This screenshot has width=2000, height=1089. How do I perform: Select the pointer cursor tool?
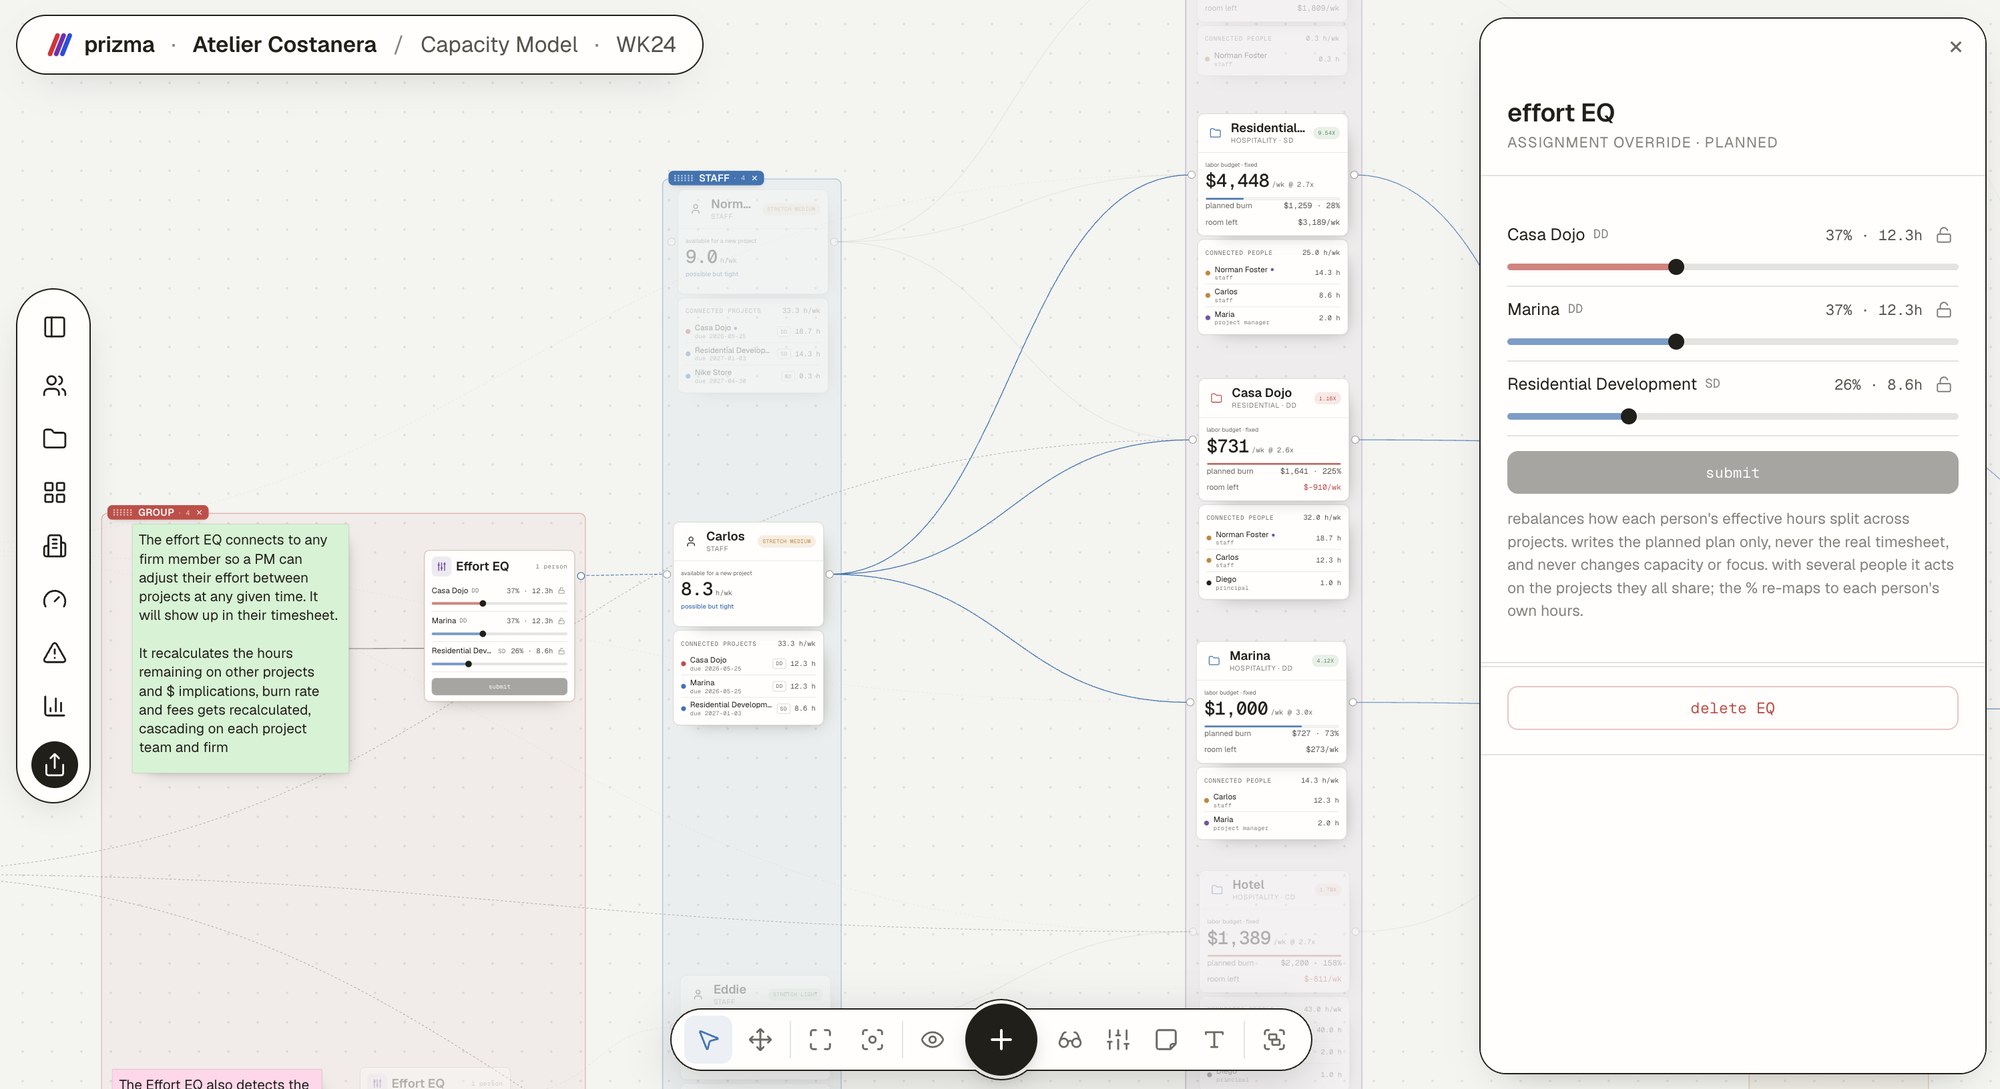pos(708,1040)
